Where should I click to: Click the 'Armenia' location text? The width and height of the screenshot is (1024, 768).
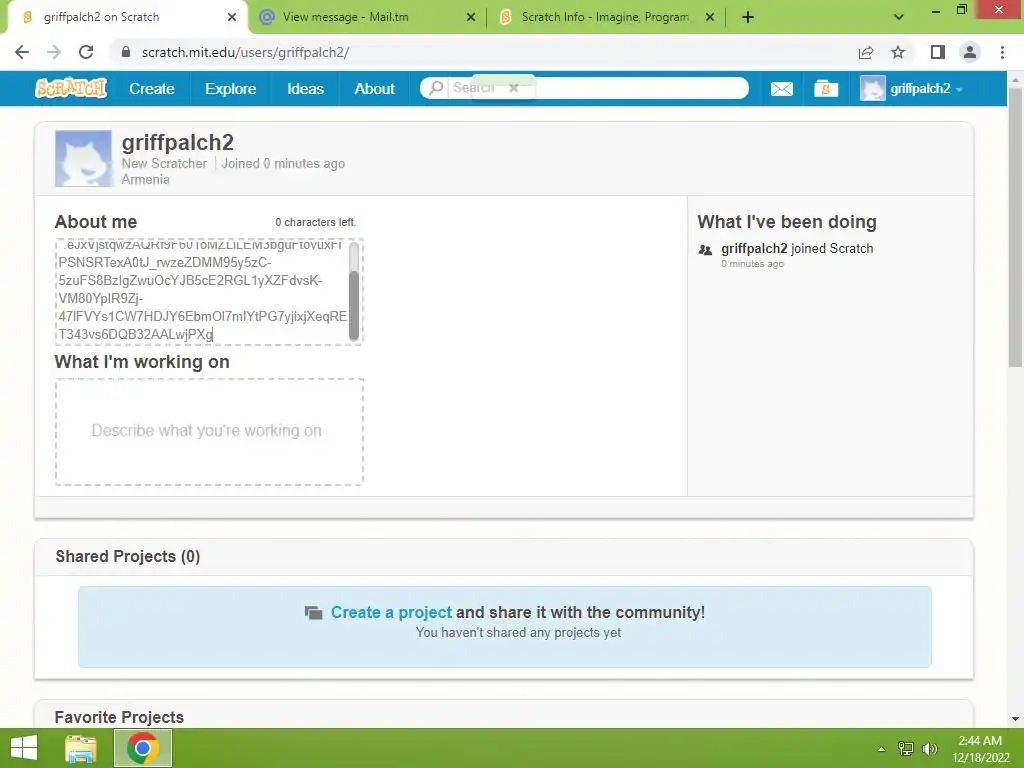click(146, 180)
